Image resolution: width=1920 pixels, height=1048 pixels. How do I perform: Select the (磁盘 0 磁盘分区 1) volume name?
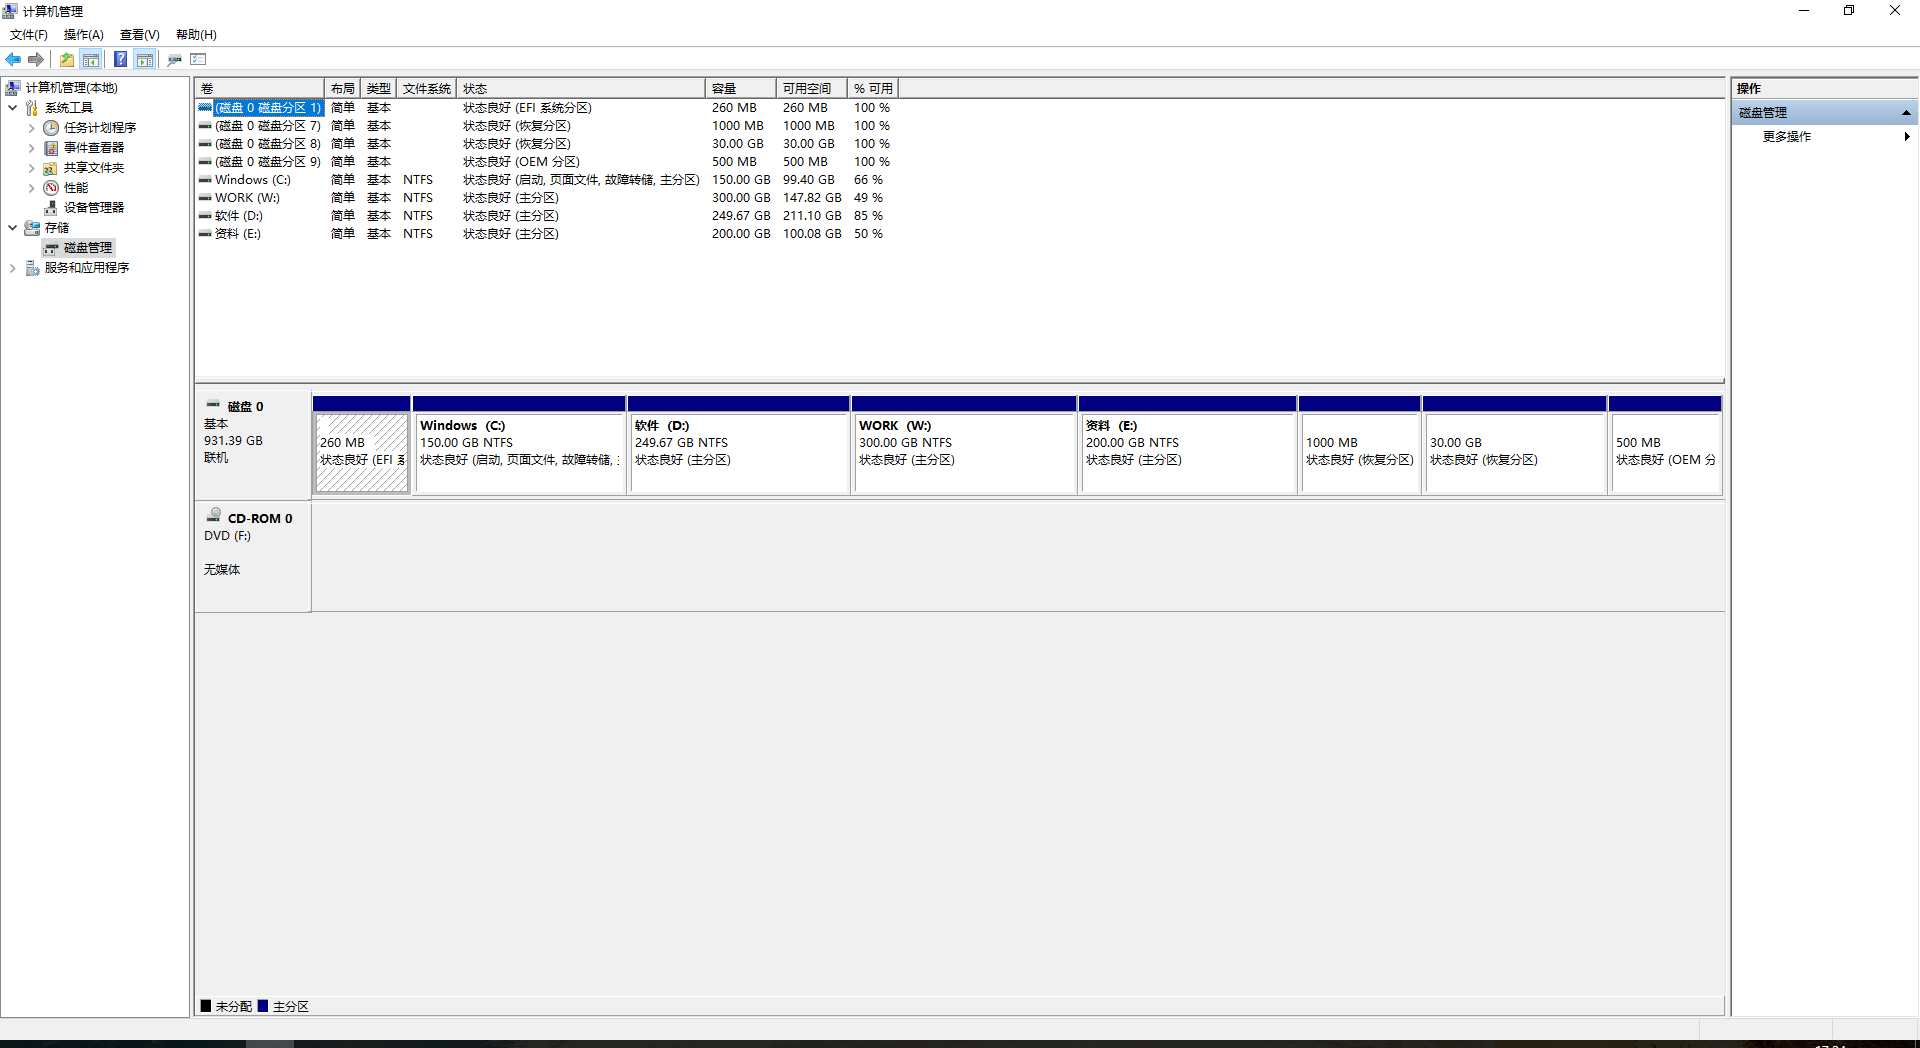268,108
